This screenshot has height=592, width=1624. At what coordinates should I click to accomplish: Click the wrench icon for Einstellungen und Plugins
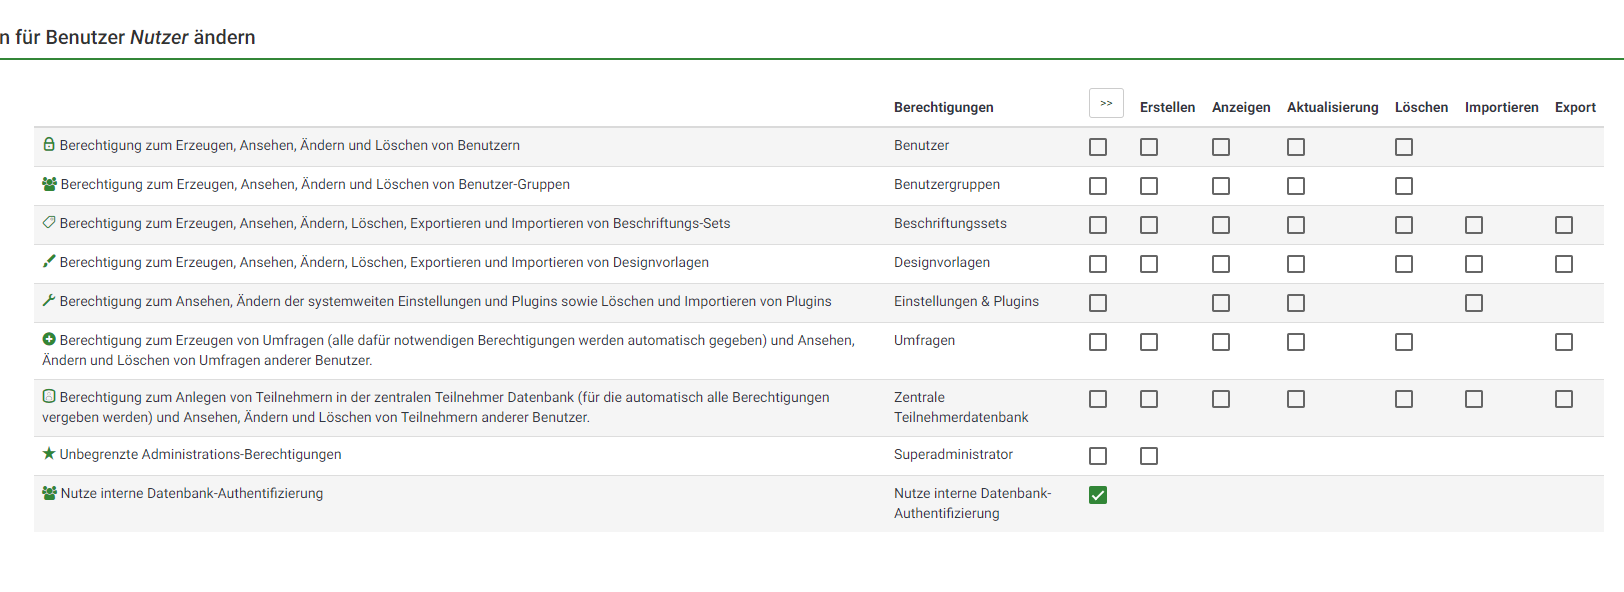tap(49, 301)
